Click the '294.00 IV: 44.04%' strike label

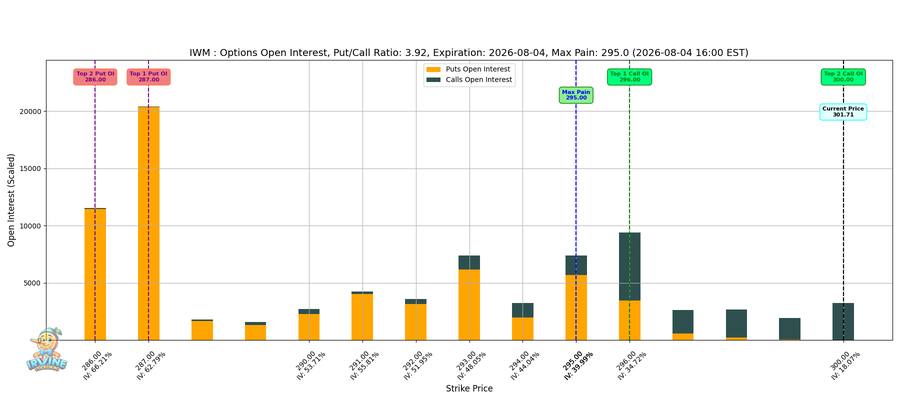[x=524, y=365]
